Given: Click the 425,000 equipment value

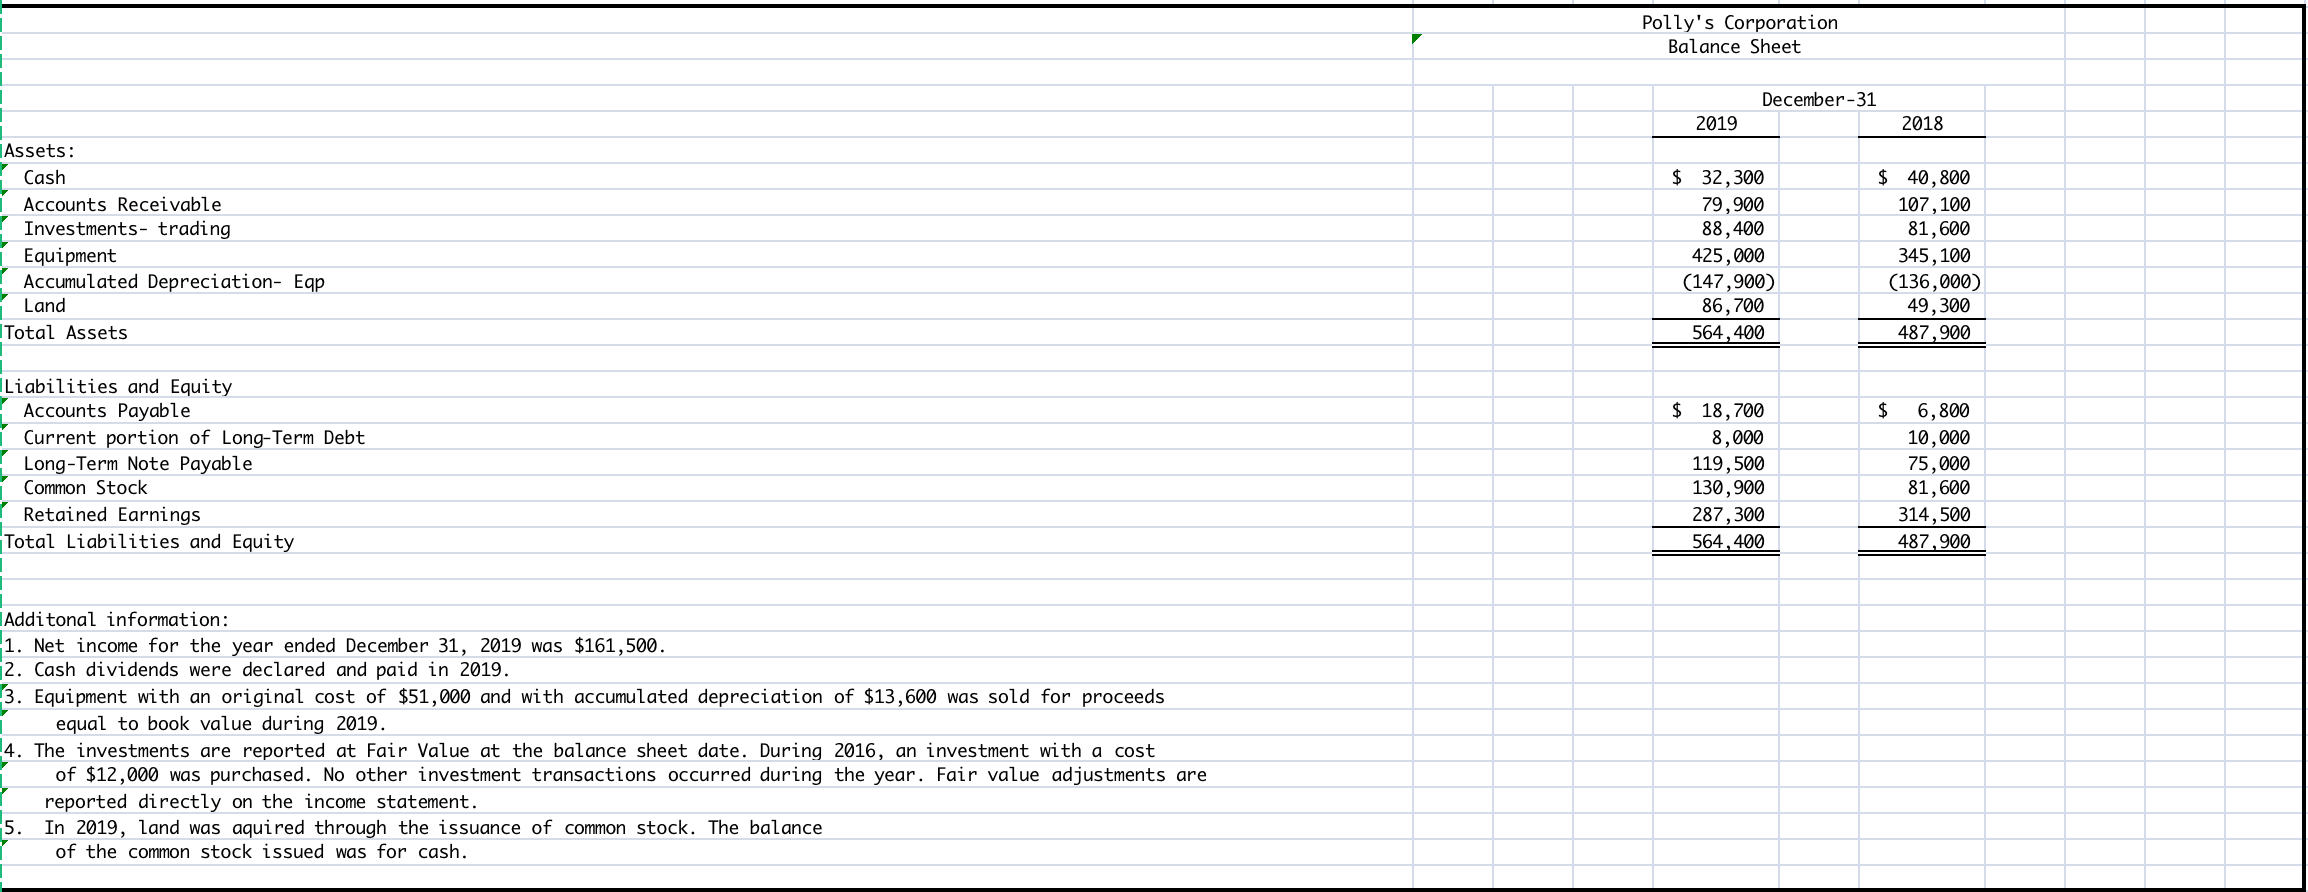Looking at the screenshot, I should pos(1728,256).
